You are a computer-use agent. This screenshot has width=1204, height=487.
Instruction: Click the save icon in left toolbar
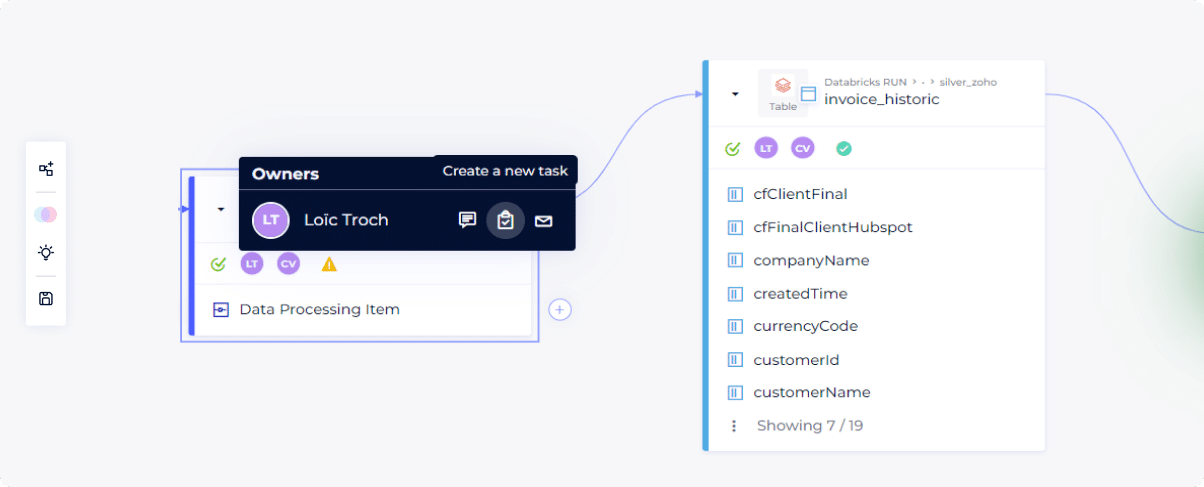point(46,298)
